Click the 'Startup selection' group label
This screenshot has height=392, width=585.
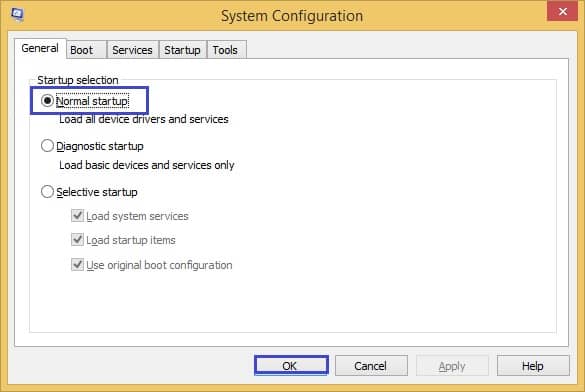pos(78,80)
